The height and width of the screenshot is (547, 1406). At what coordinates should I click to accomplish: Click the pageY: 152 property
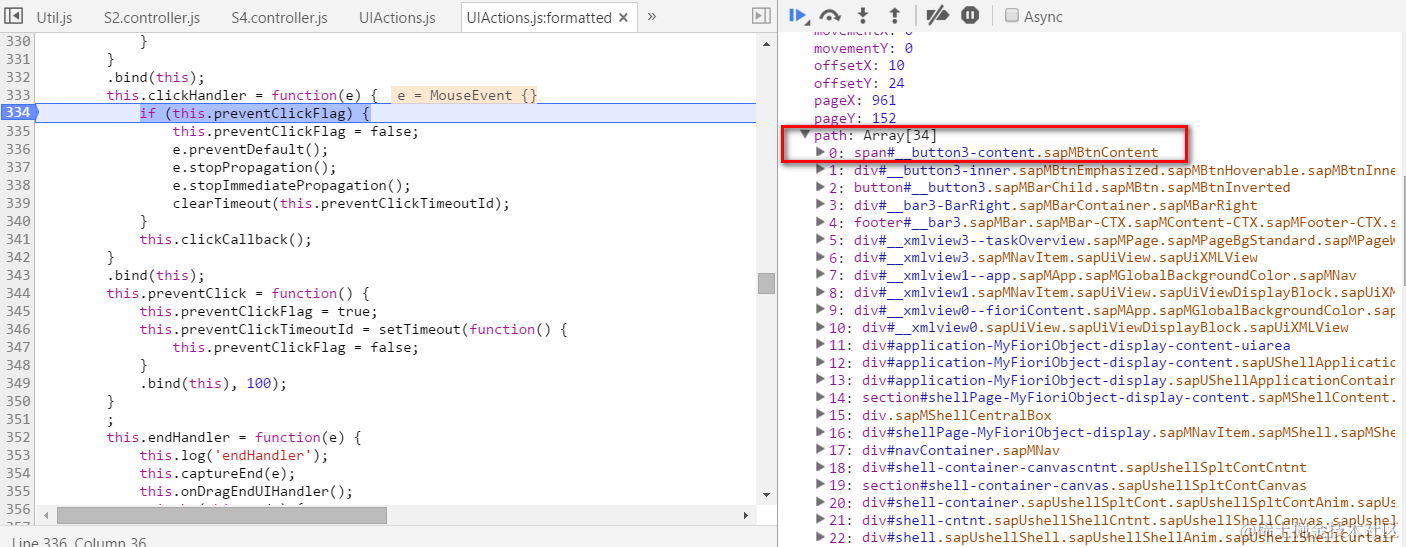[855, 118]
